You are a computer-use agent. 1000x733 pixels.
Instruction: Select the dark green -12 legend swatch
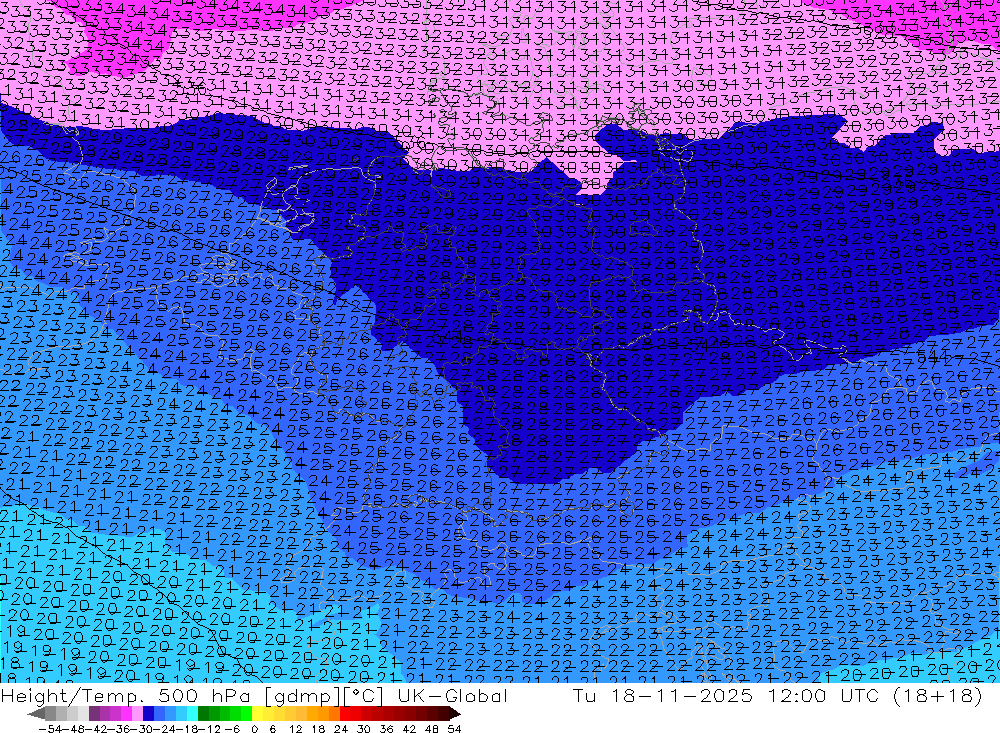coord(203,714)
